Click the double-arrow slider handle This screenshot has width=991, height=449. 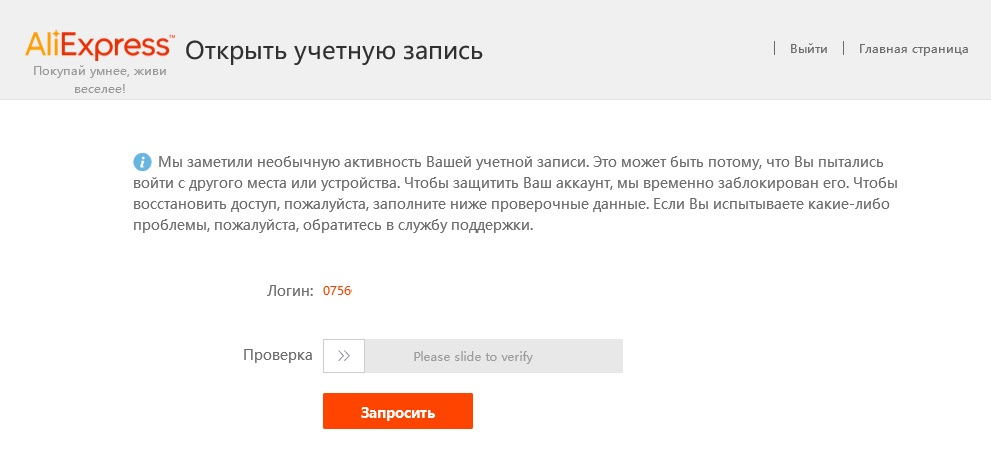click(344, 356)
